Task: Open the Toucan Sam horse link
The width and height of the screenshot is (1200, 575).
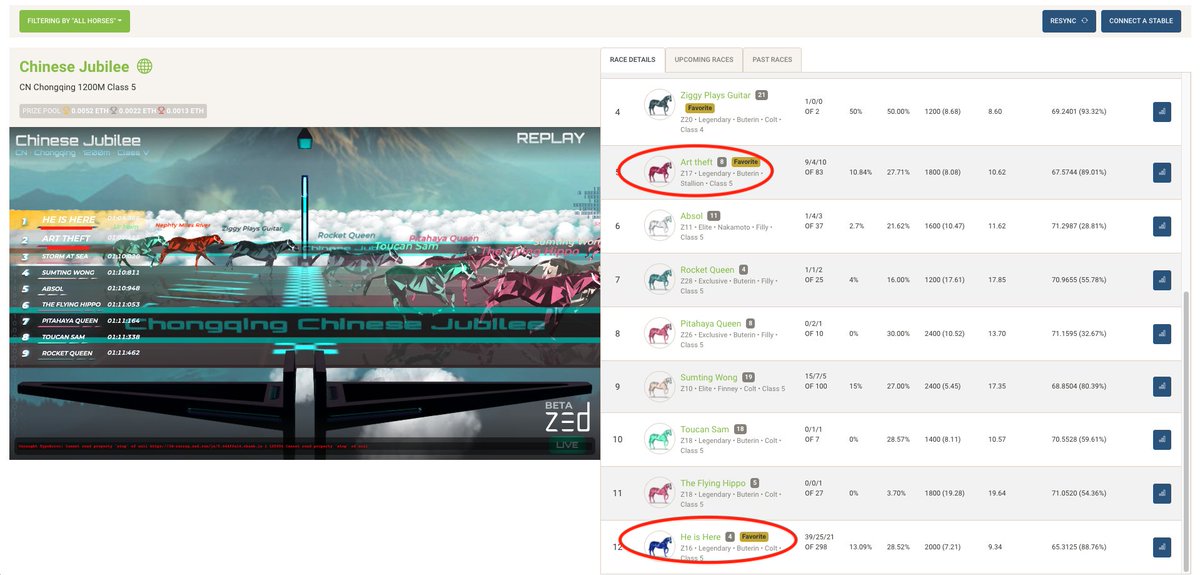Action: (x=704, y=430)
